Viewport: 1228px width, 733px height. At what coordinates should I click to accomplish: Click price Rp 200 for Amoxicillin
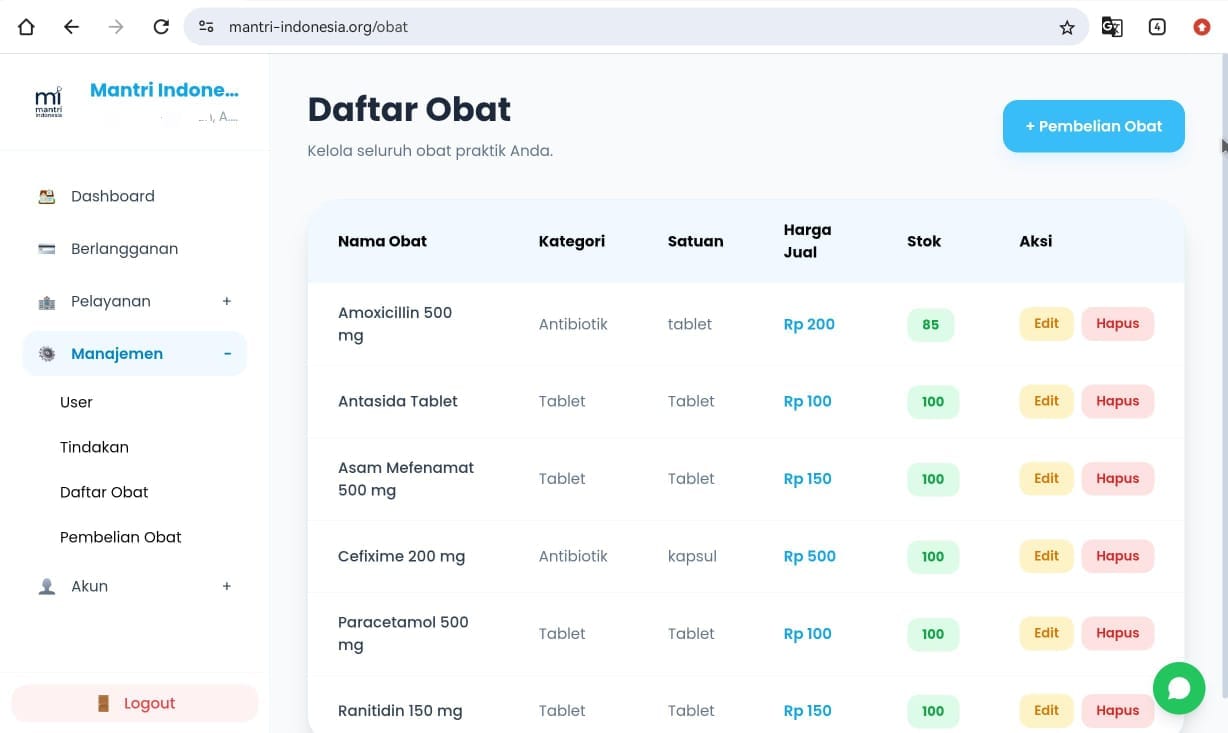(x=809, y=324)
